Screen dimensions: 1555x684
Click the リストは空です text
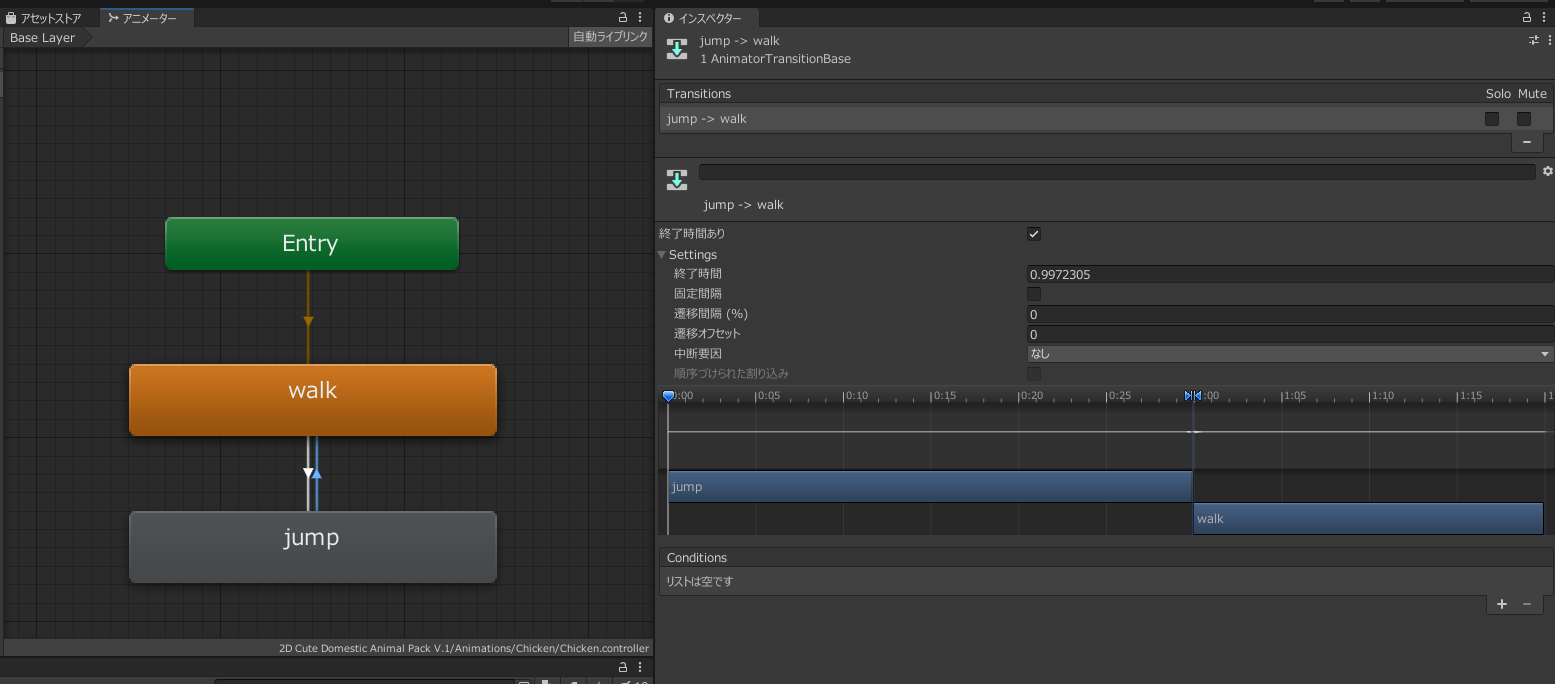[x=700, y=581]
